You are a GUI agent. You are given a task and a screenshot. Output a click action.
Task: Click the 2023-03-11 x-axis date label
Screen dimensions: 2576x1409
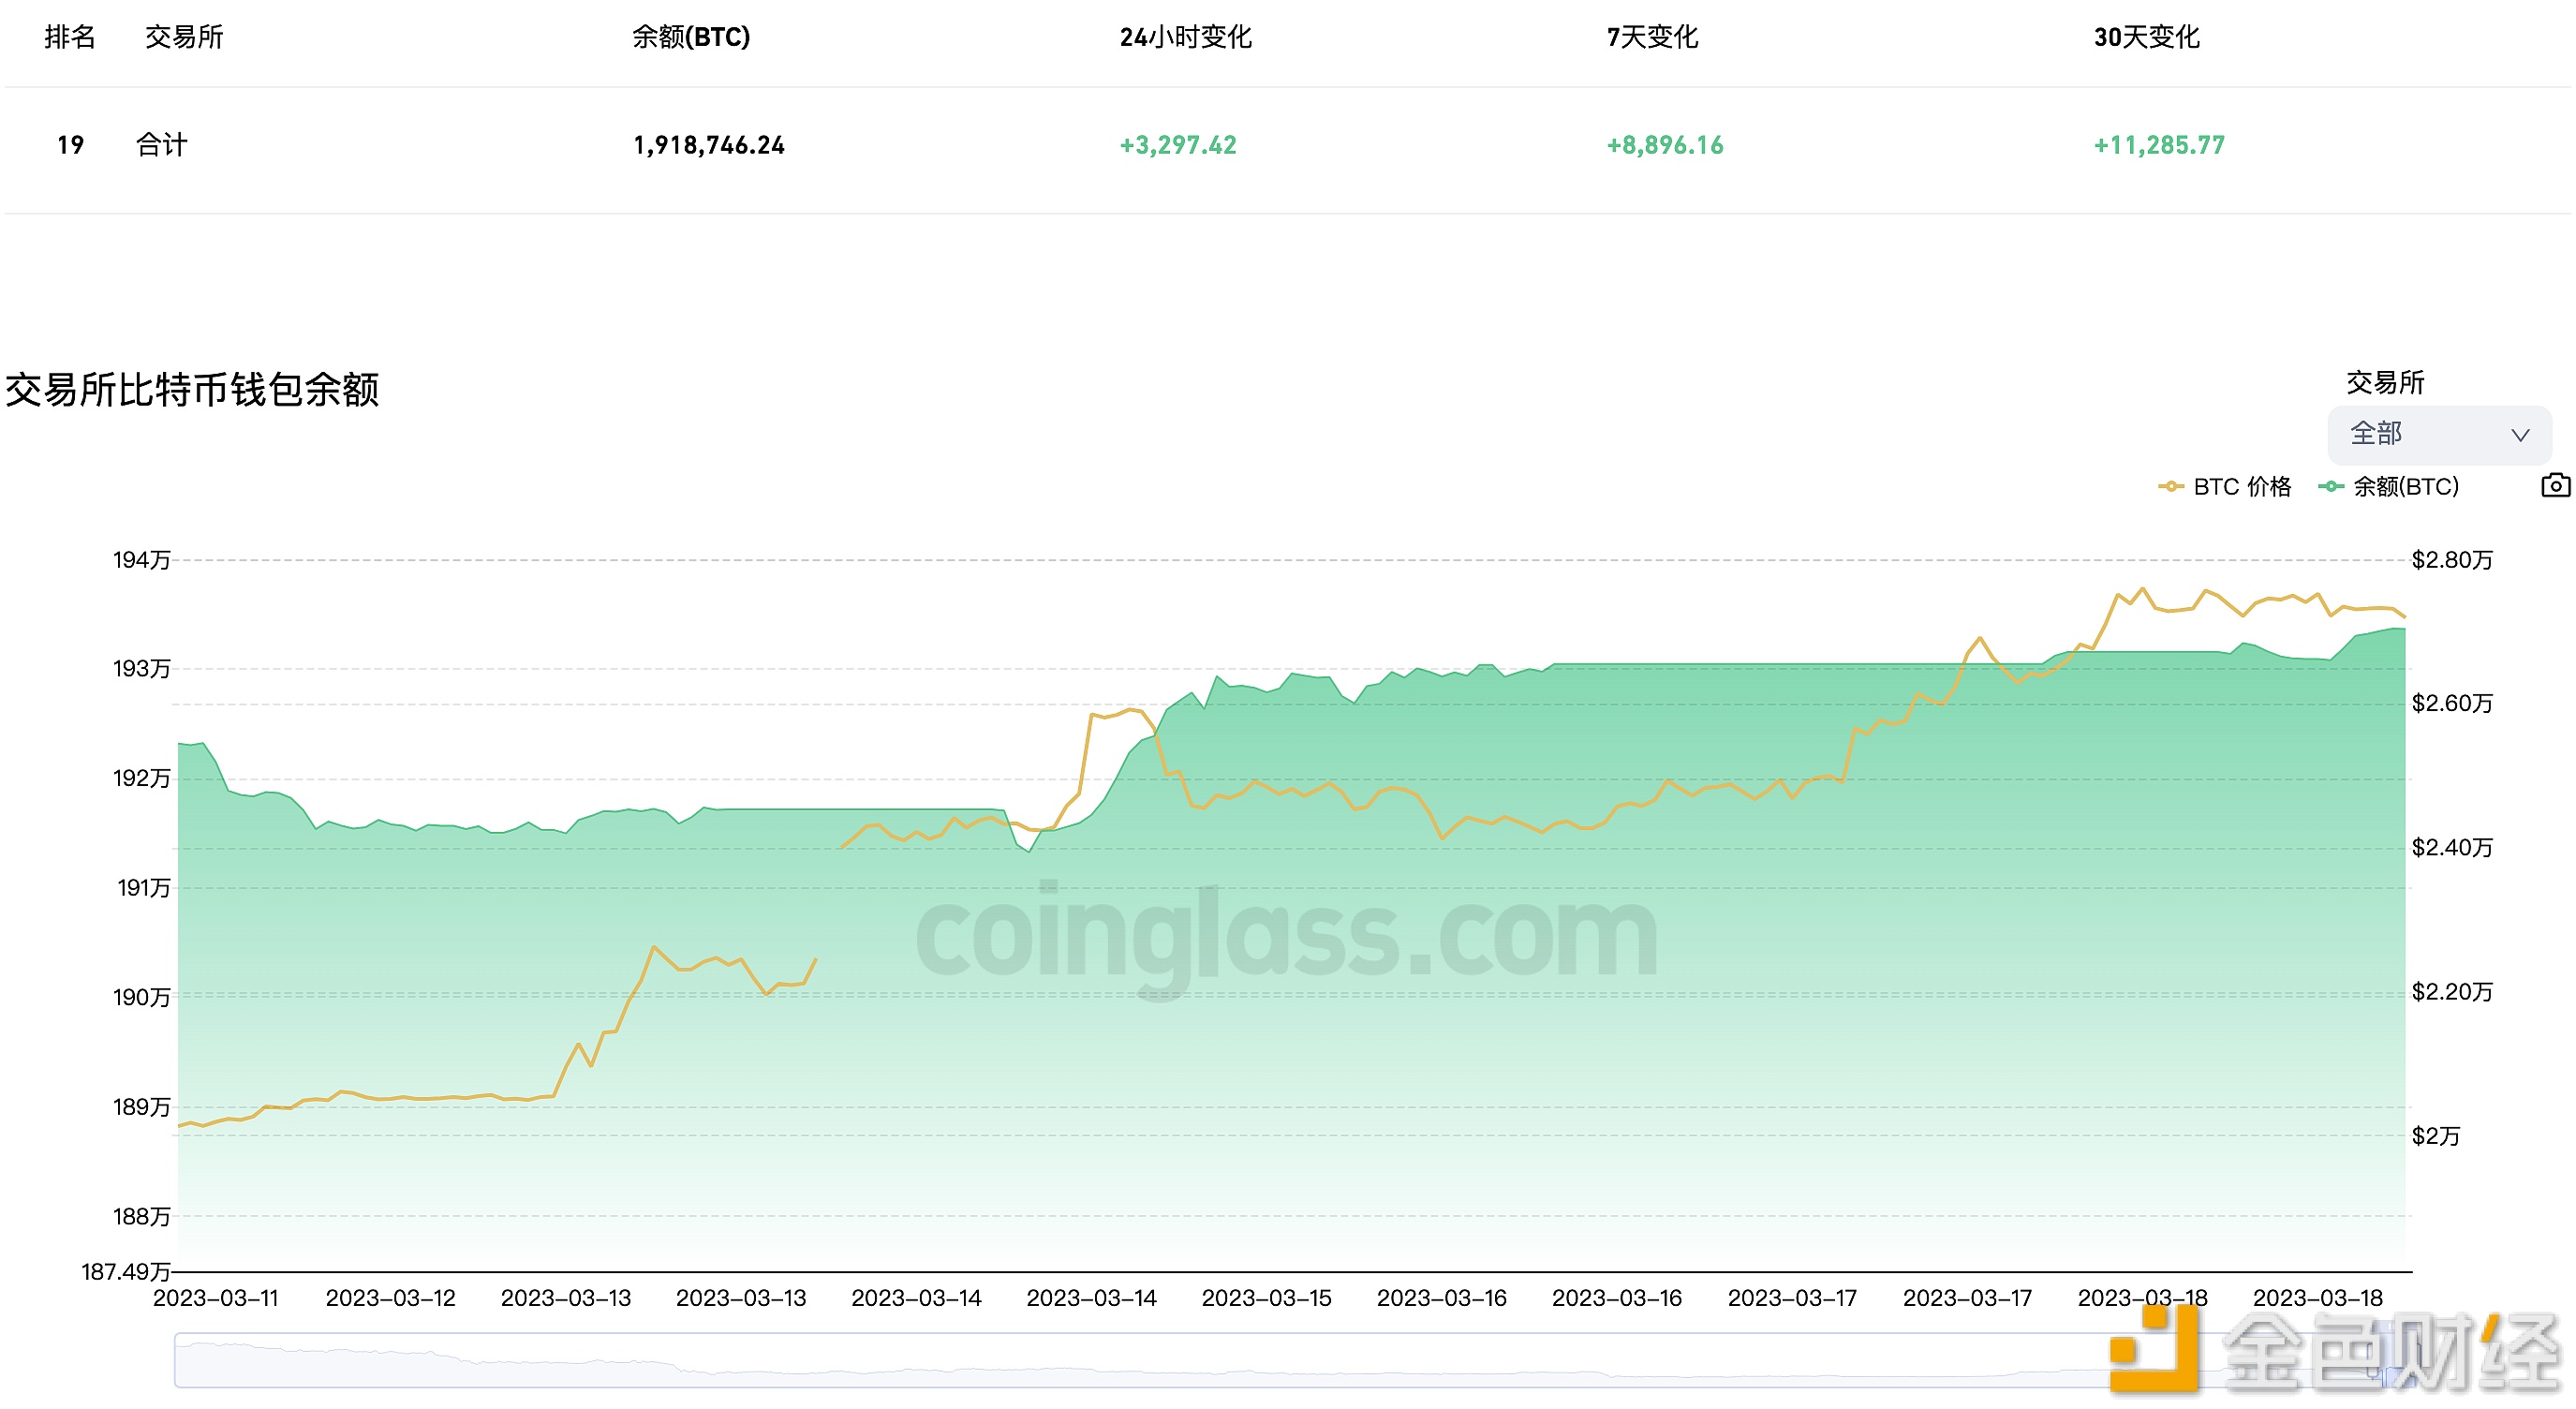215,1298
